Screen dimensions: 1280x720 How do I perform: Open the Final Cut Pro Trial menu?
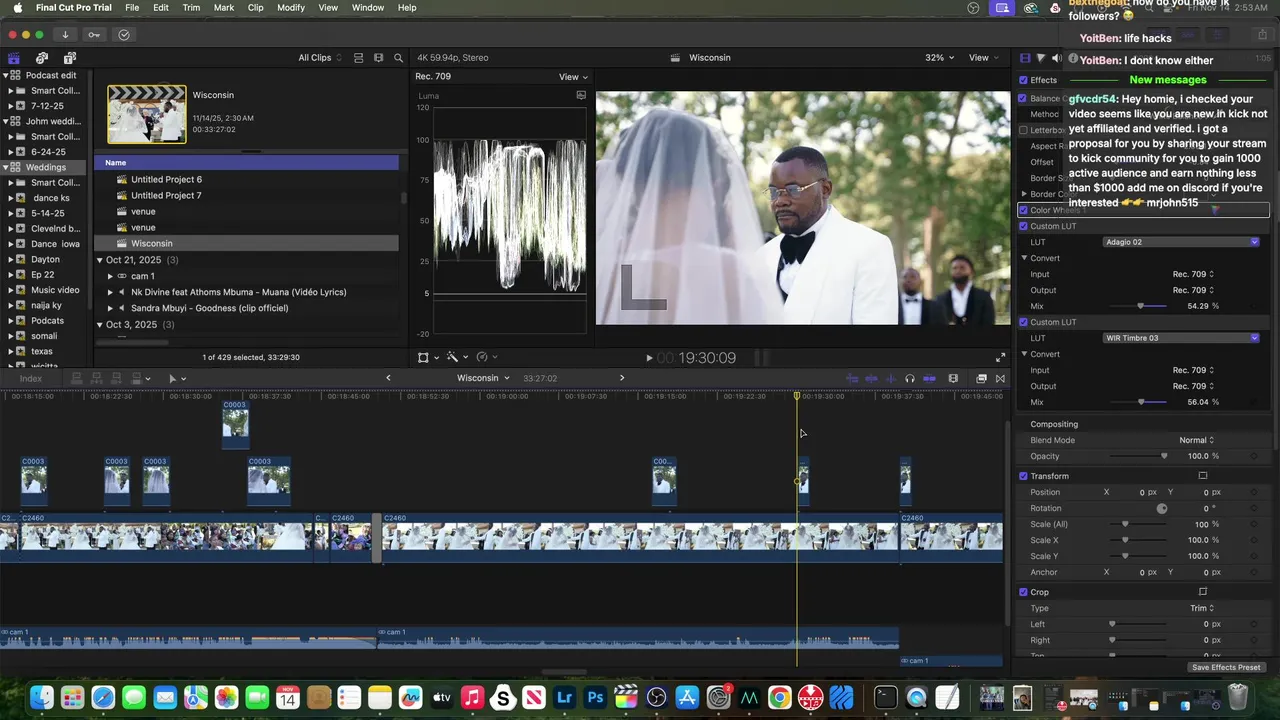tap(74, 8)
